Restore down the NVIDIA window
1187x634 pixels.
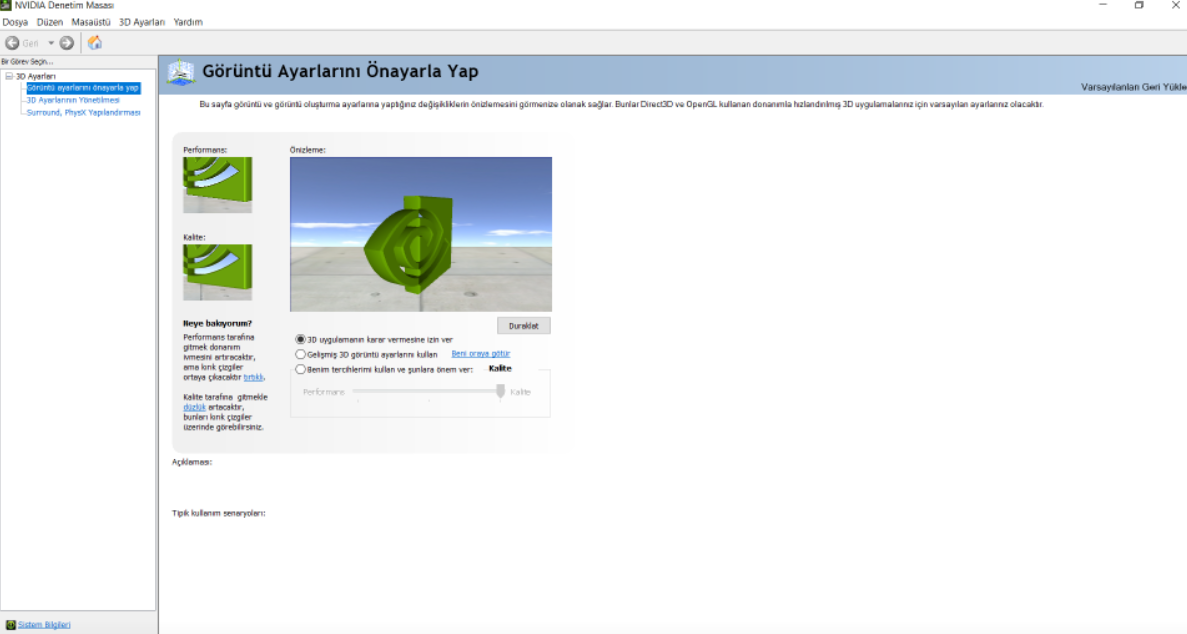pyautogui.click(x=1139, y=5)
